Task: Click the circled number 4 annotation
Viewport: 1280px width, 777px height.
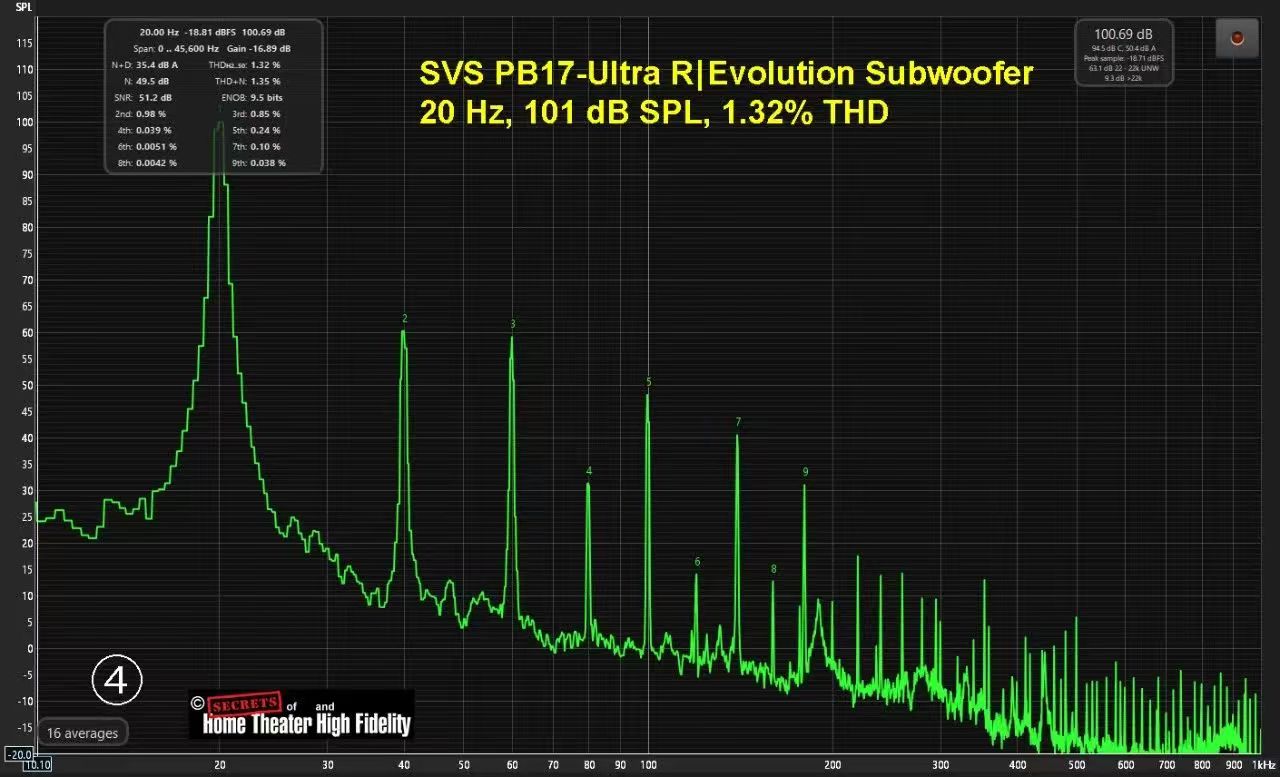Action: pos(117,680)
